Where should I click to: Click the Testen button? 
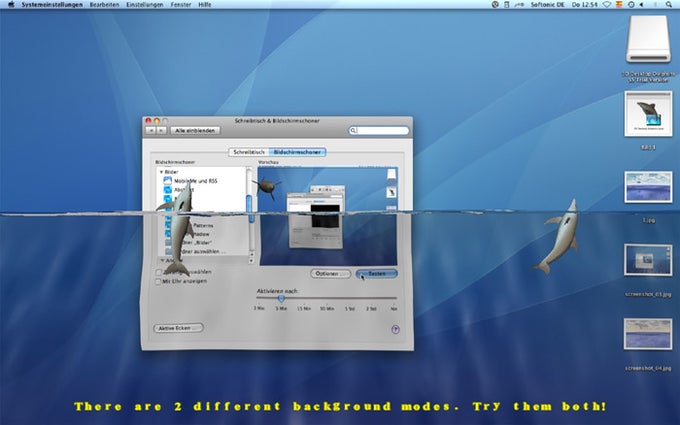pos(376,274)
